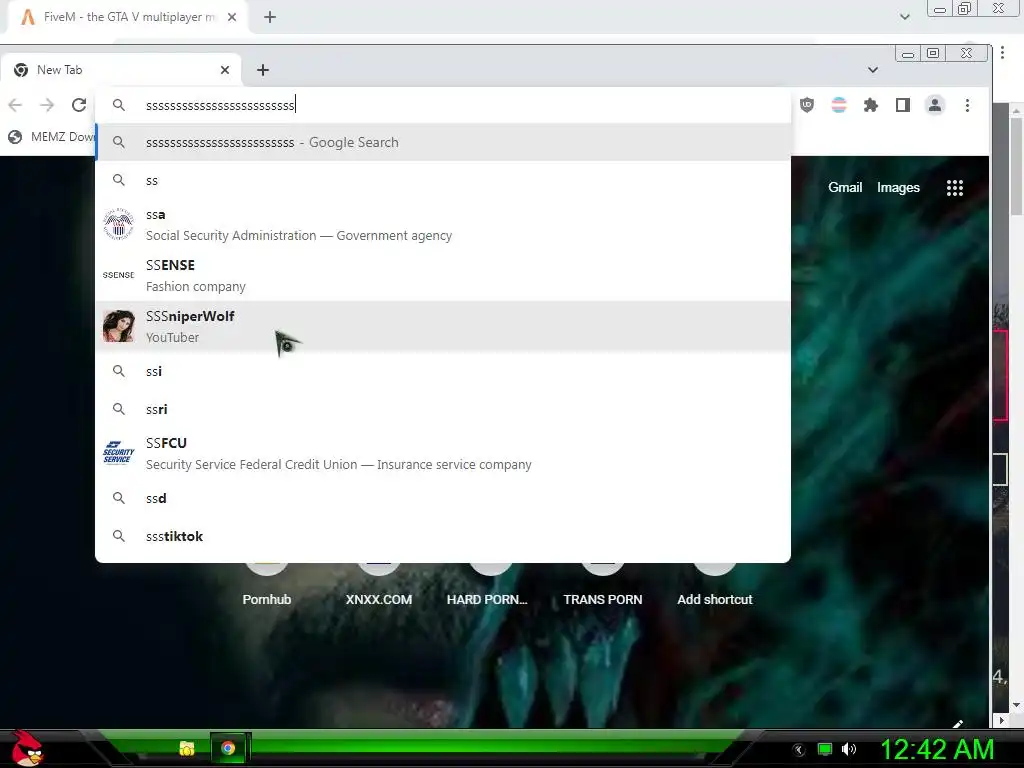Pick the SSSniperWolf YouTuber suggestion
The width and height of the screenshot is (1024, 768).
click(x=443, y=327)
